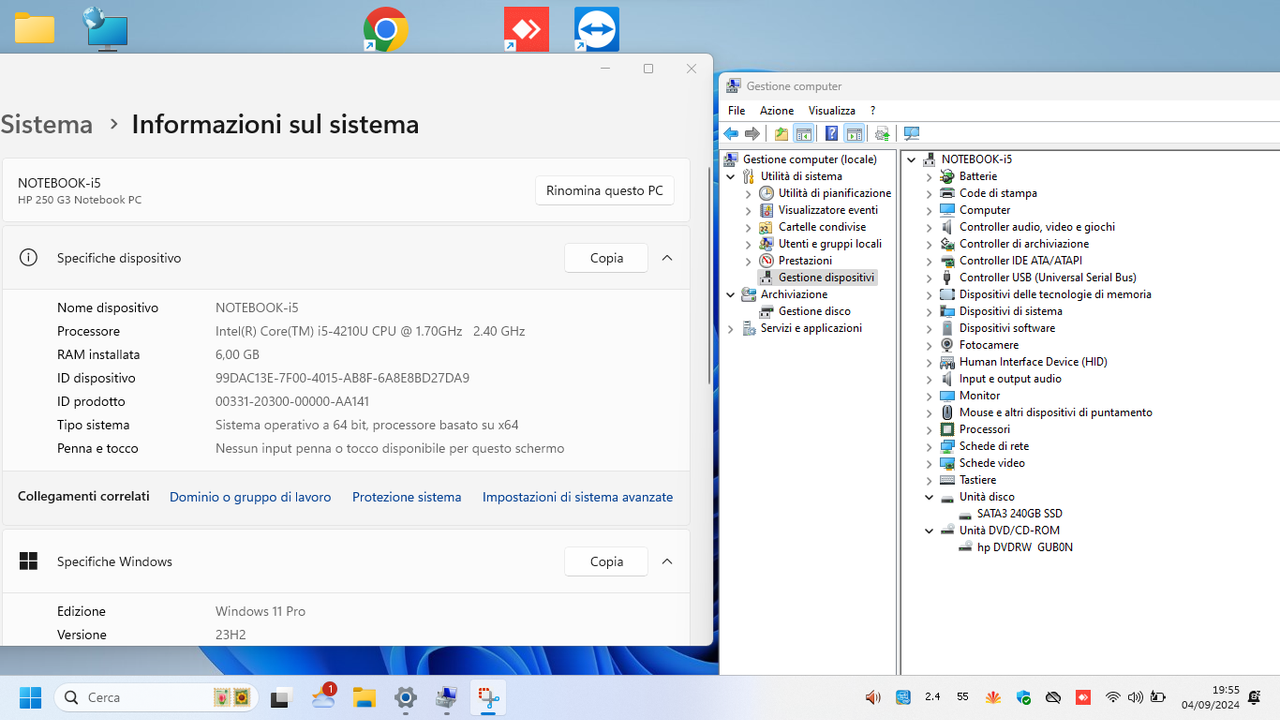Collapse the Unità disco node
Viewport: 1280px width, 720px height.
[x=928, y=496]
